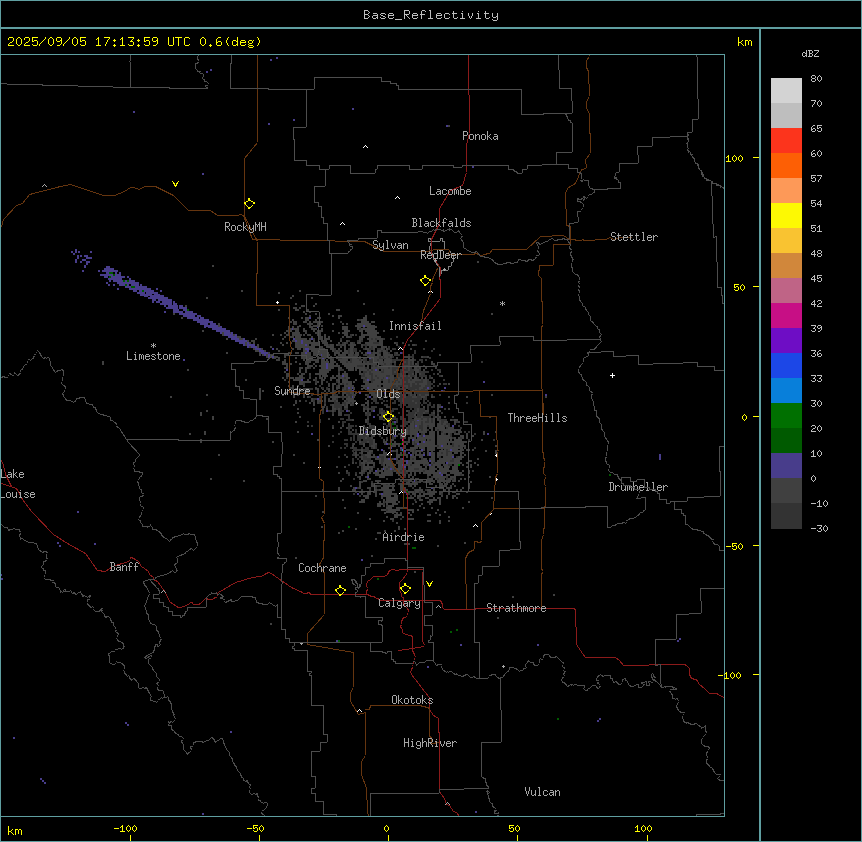Click the Lacombe city label
862x842 pixels.
(450, 191)
